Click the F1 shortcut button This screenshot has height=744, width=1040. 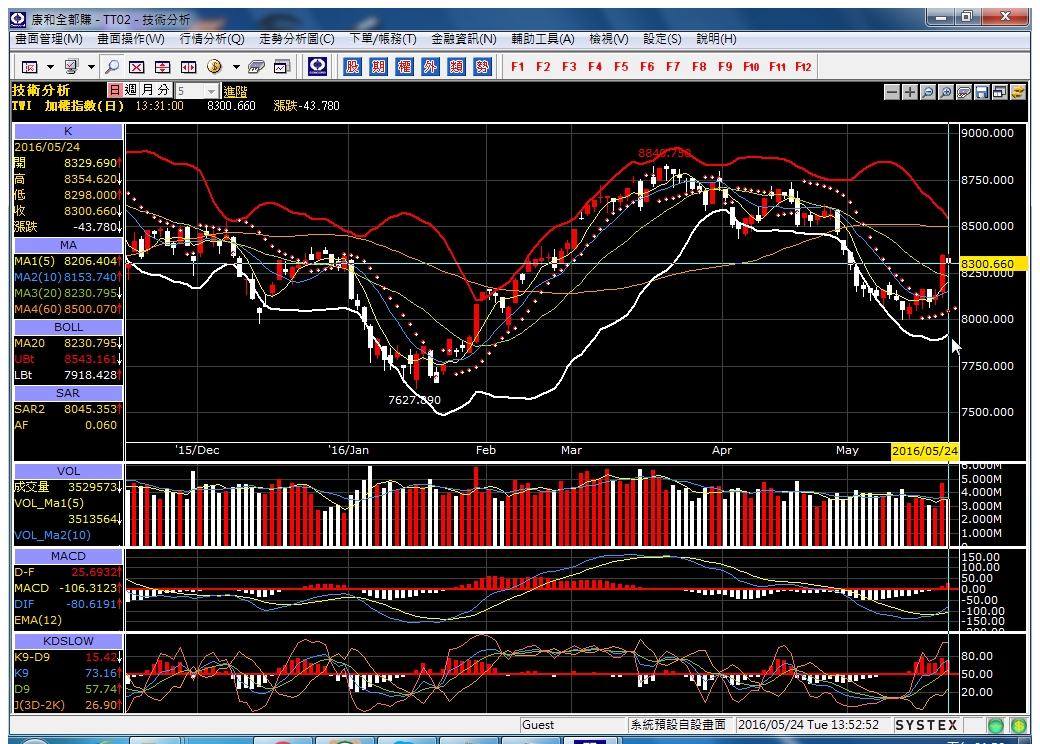(x=518, y=67)
